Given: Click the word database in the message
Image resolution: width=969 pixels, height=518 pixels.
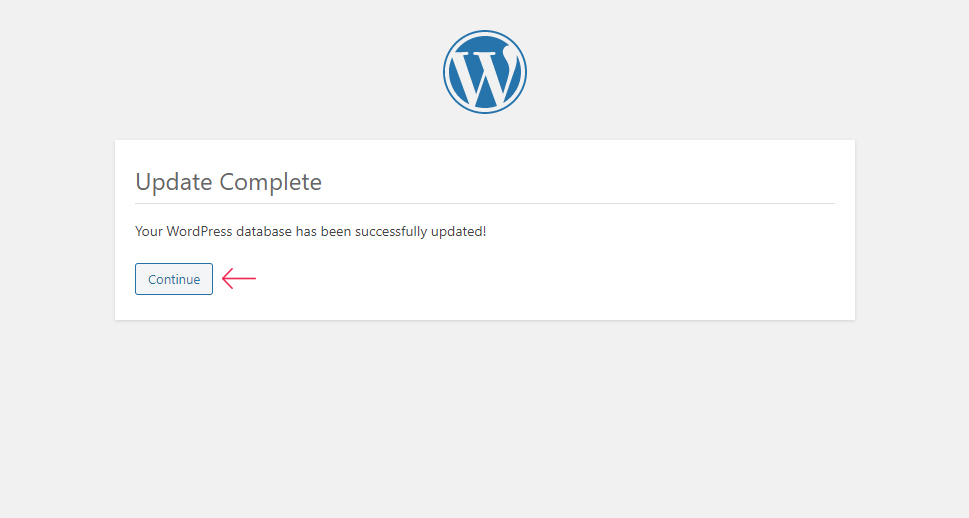Looking at the screenshot, I should [x=264, y=231].
